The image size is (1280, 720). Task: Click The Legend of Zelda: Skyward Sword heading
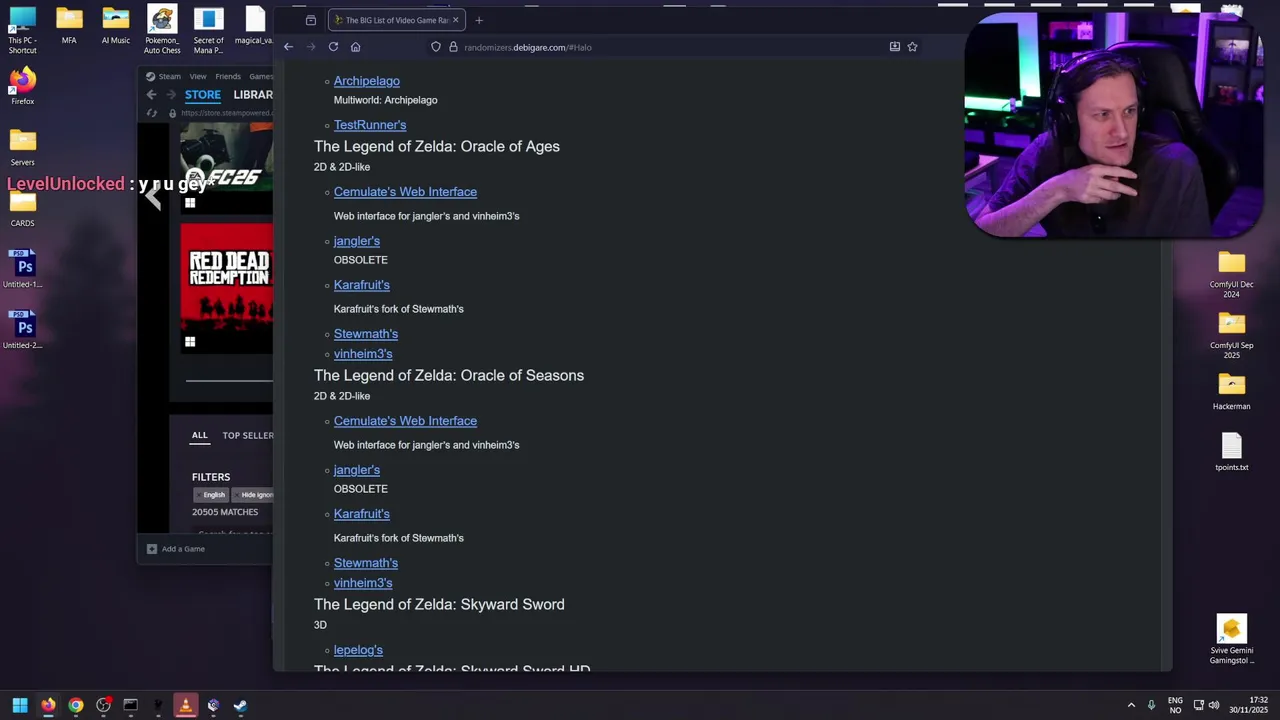[439, 604]
